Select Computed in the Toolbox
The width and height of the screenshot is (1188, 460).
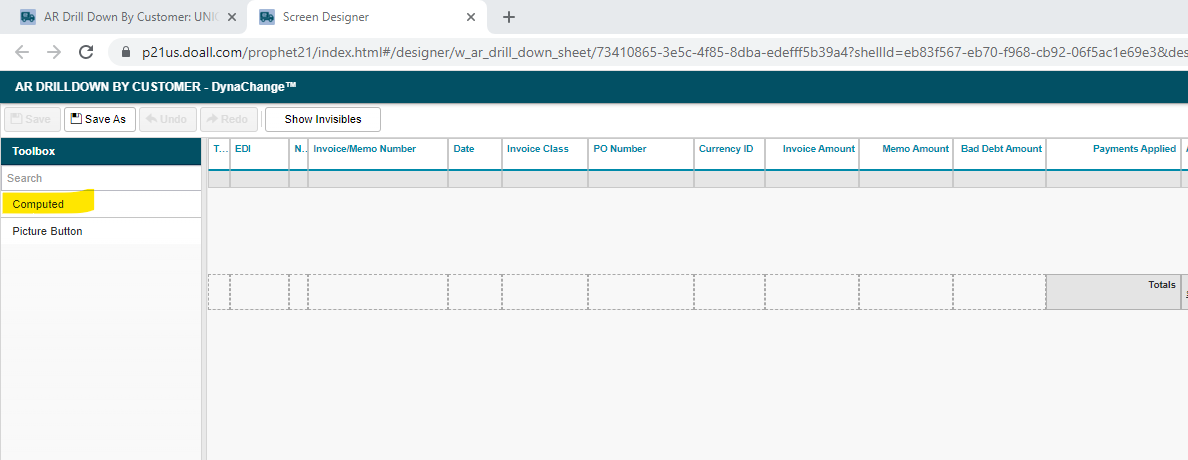(x=38, y=204)
